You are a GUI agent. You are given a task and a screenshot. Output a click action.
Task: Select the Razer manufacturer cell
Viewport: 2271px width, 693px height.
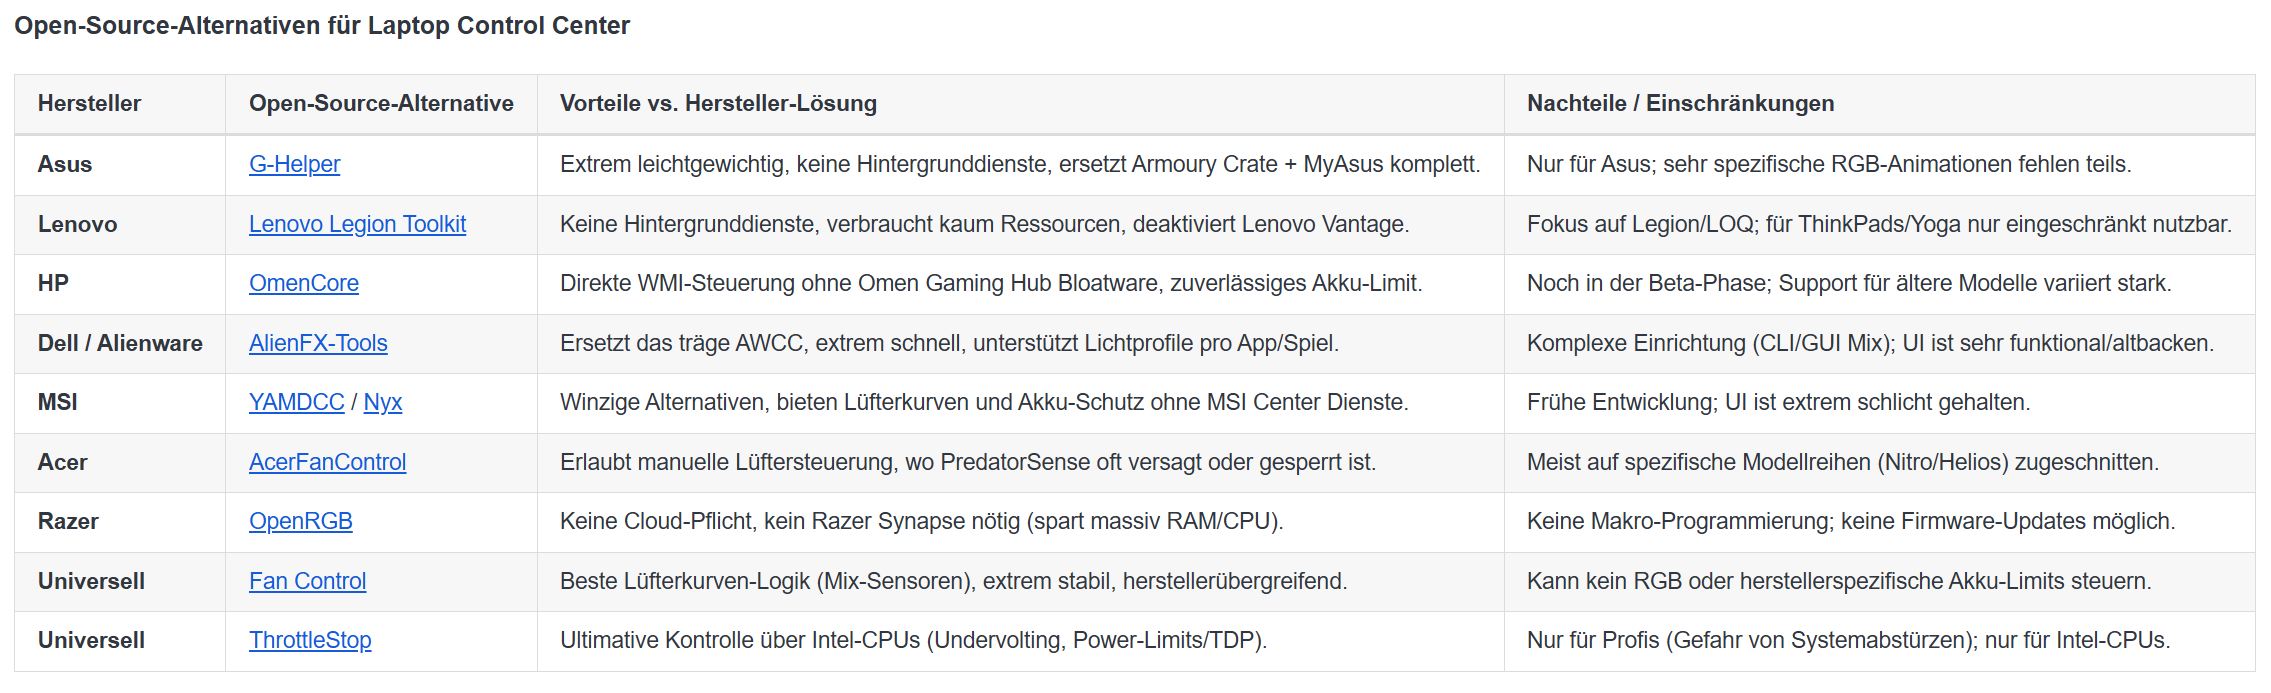(68, 521)
